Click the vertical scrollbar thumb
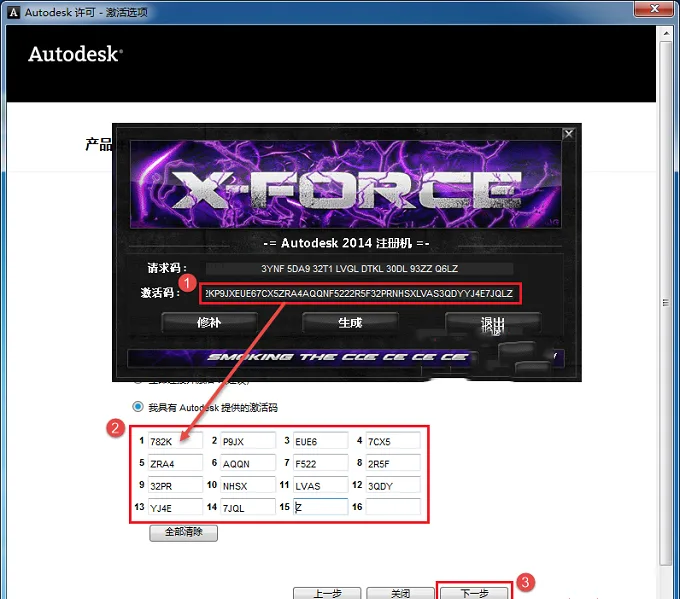Viewport: 680px width, 599px height. tap(666, 303)
